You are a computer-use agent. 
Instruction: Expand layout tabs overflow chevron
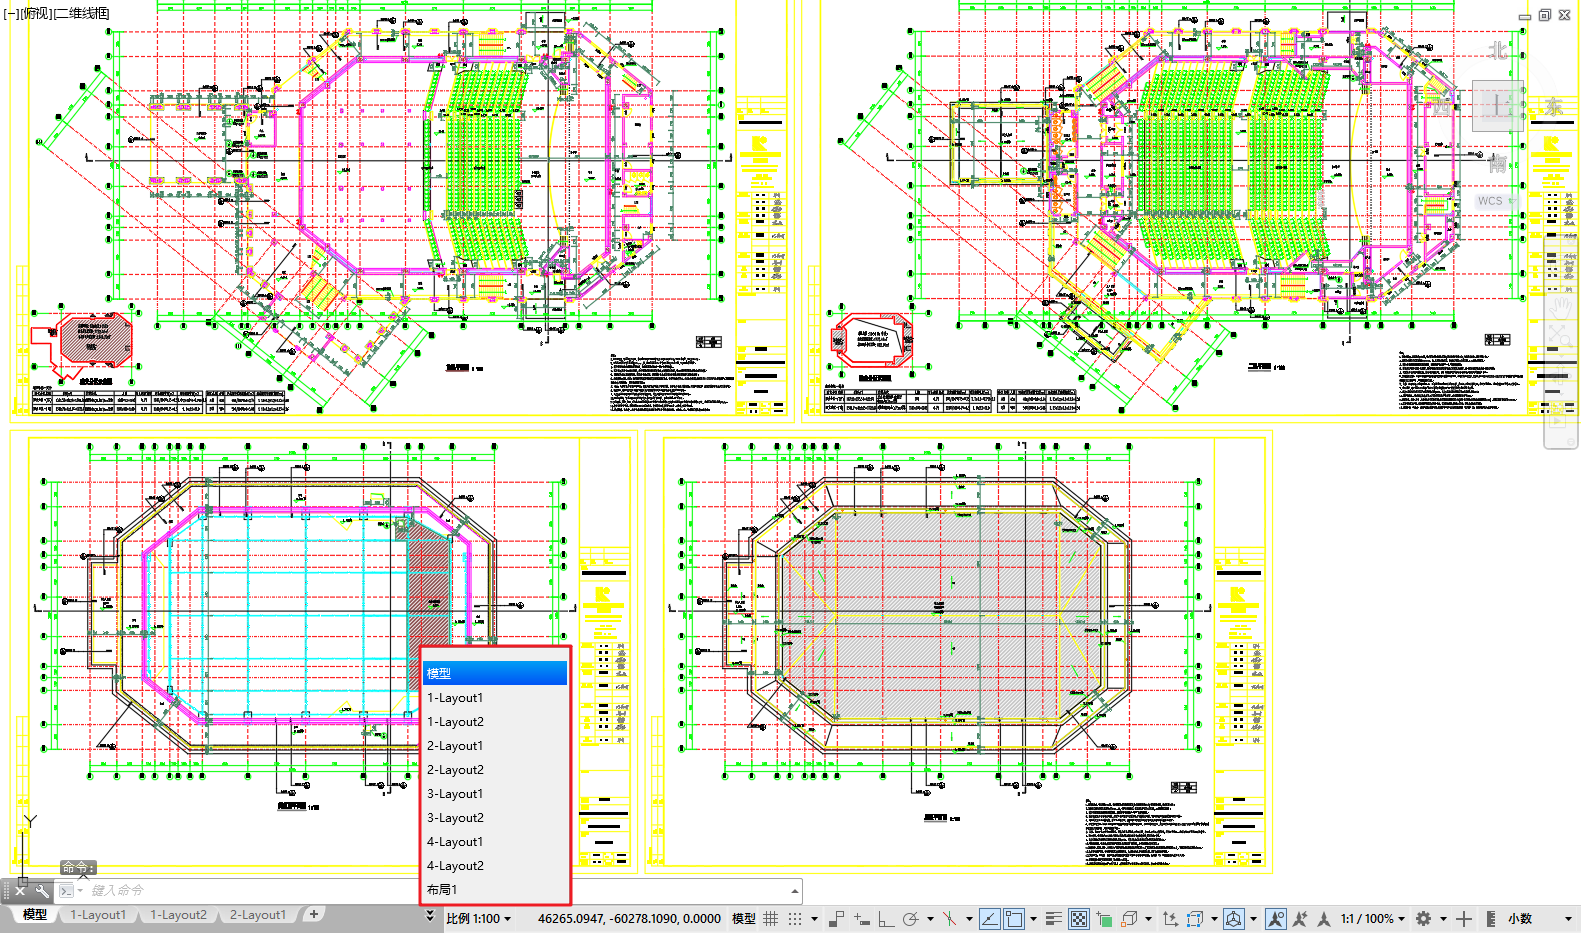430,915
